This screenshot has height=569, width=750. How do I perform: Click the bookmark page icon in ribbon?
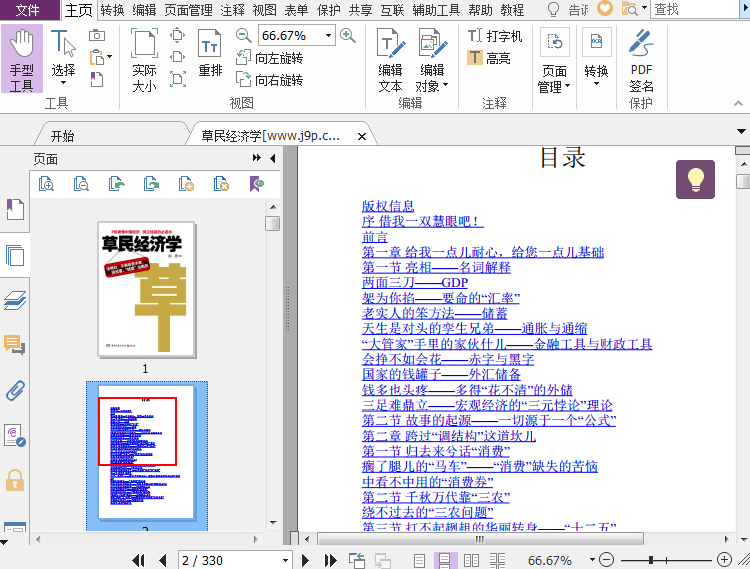tap(97, 79)
